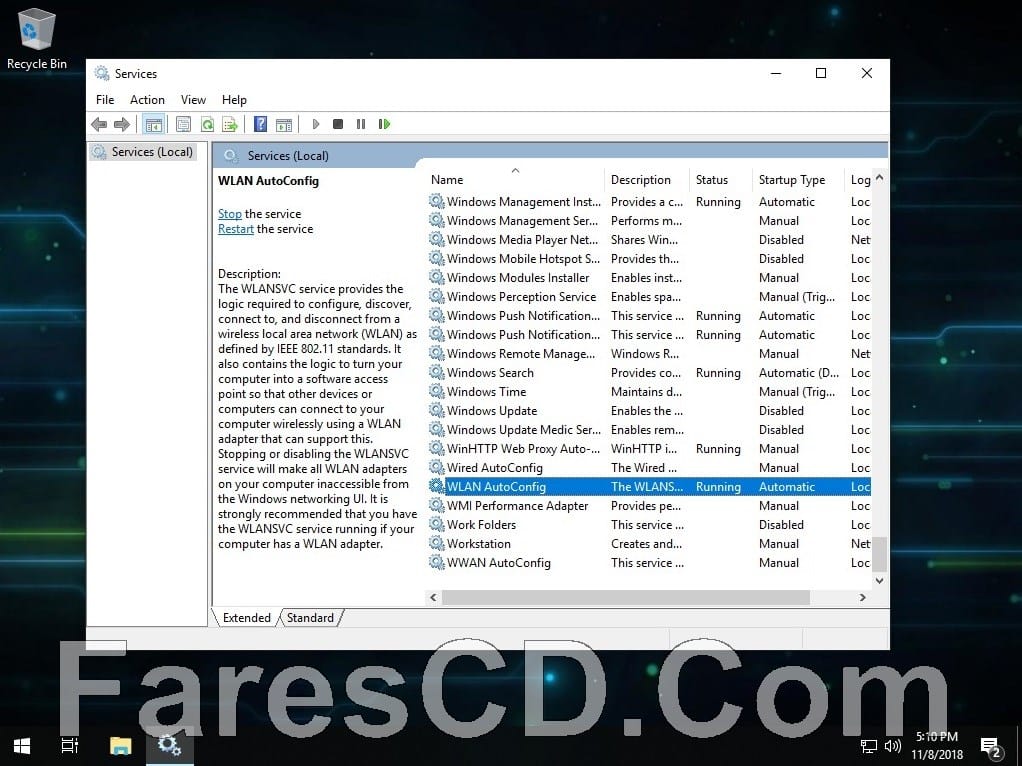The width and height of the screenshot is (1022, 766).
Task: Click the vertical scrollbar down arrow
Action: (879, 580)
